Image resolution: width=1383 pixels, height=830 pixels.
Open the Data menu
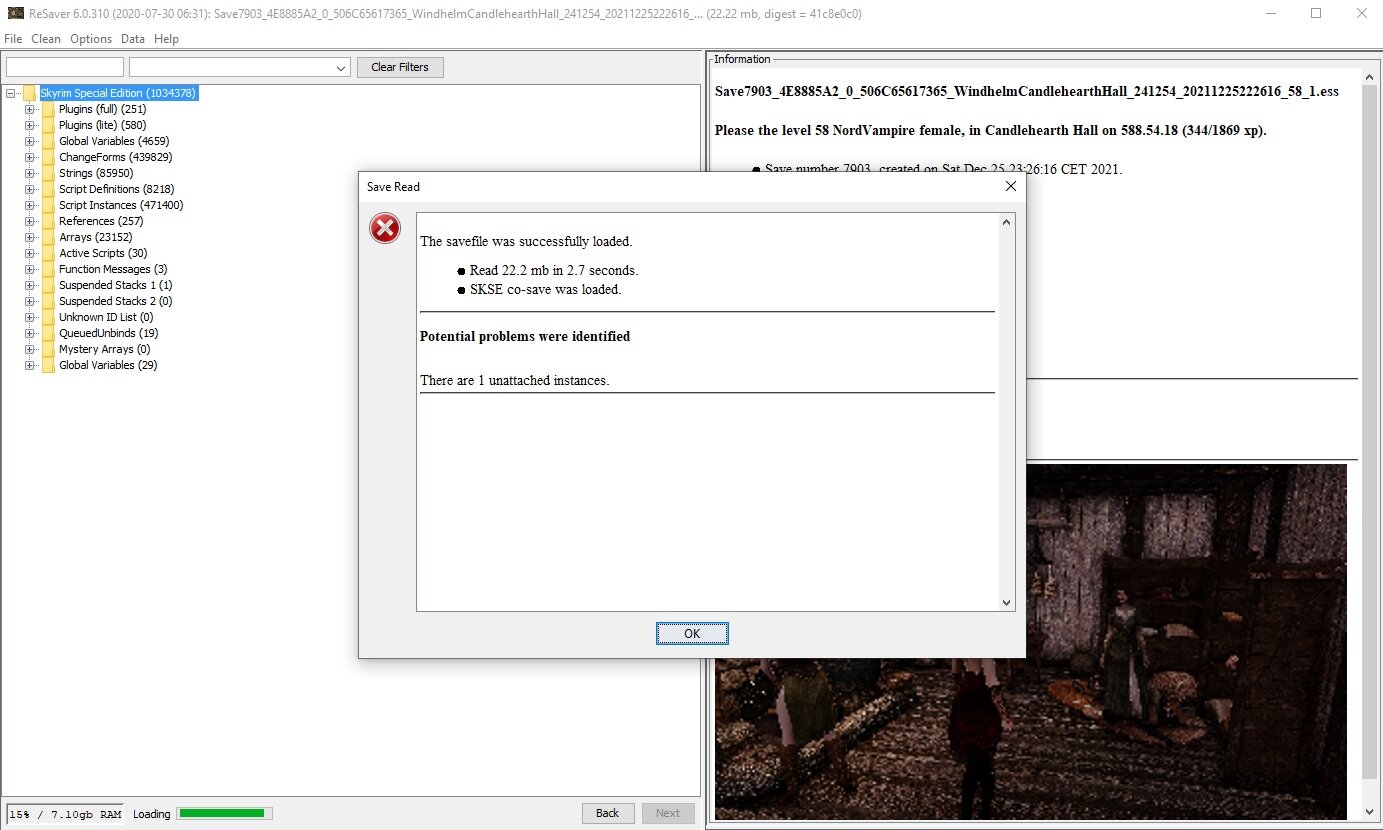[x=133, y=39]
